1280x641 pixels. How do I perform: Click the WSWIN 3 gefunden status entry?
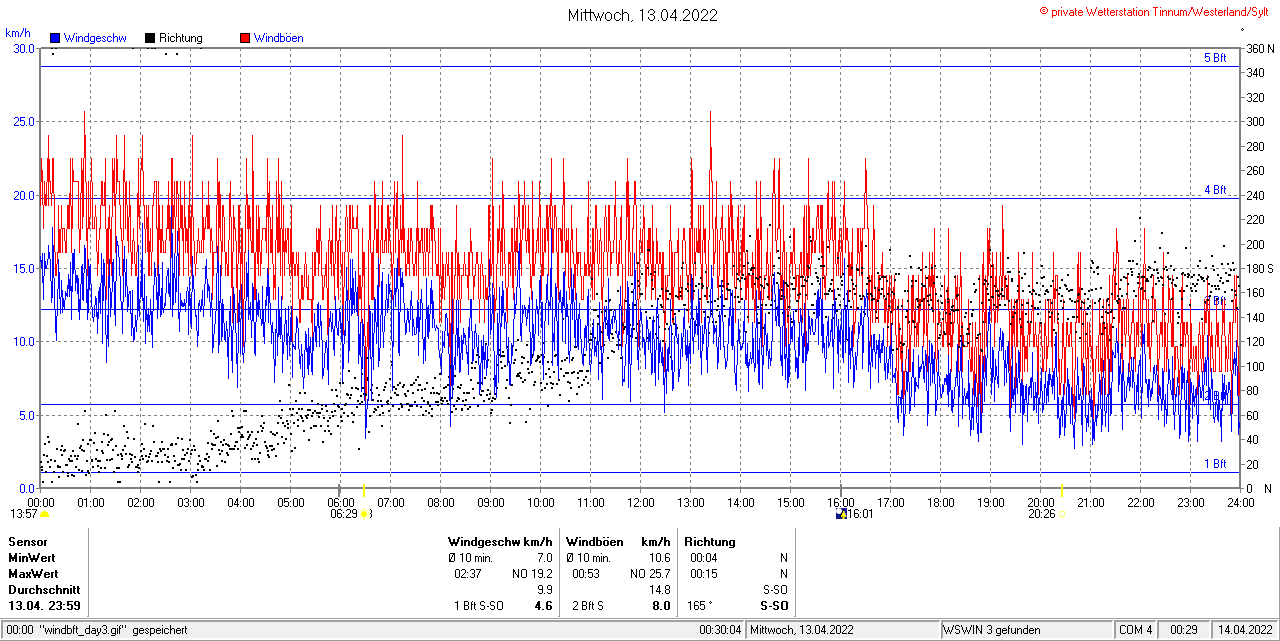(x=992, y=630)
